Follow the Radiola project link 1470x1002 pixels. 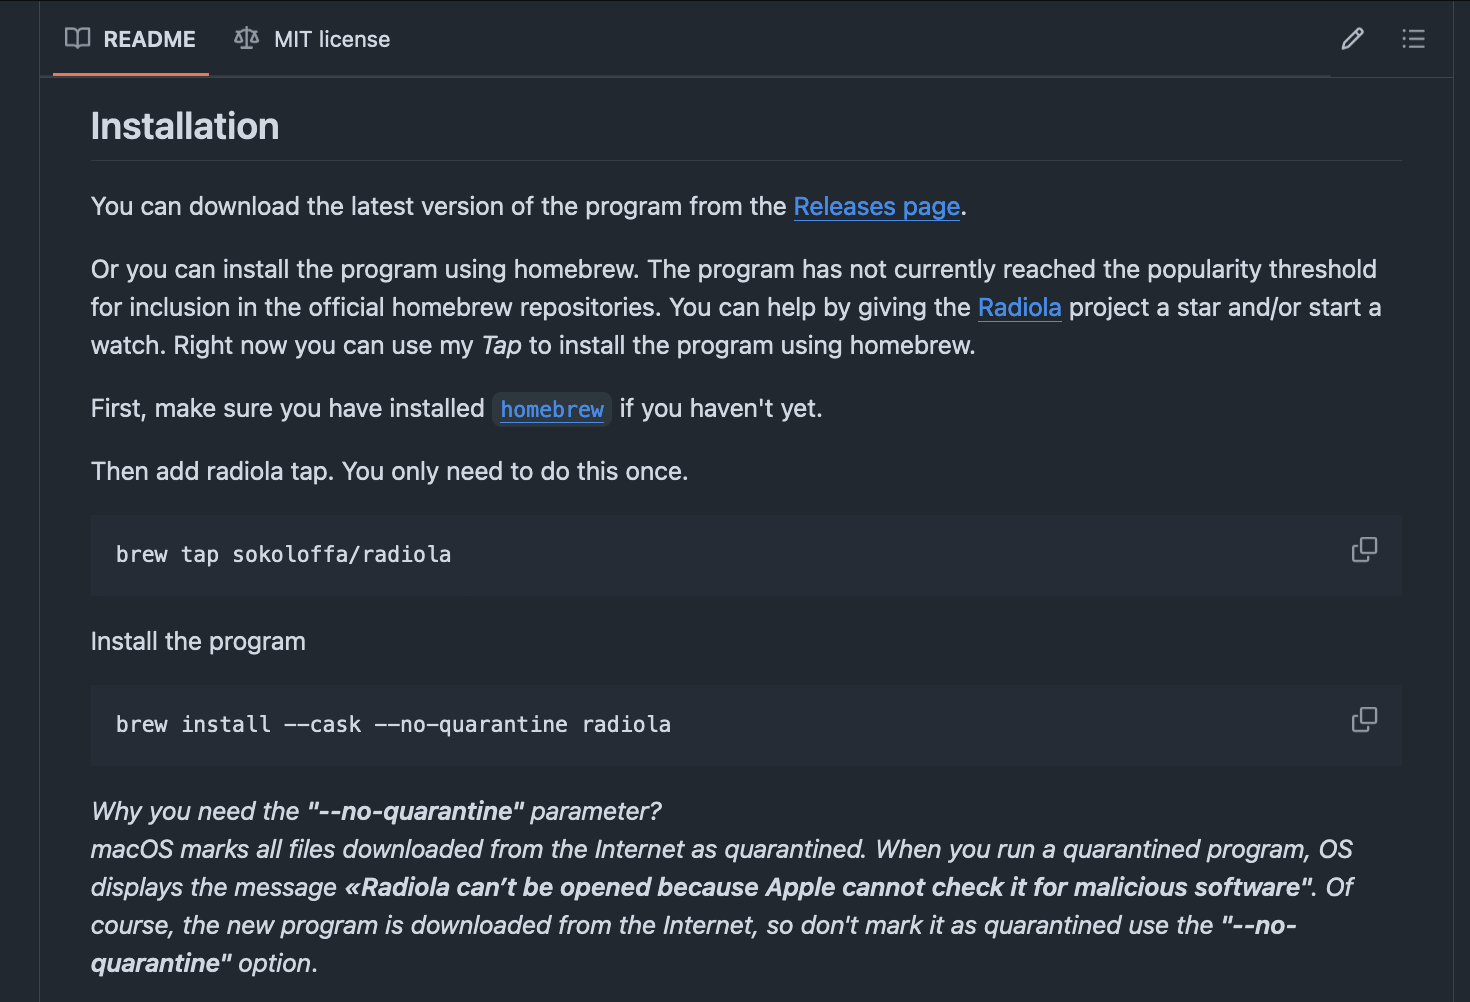pos(1019,308)
